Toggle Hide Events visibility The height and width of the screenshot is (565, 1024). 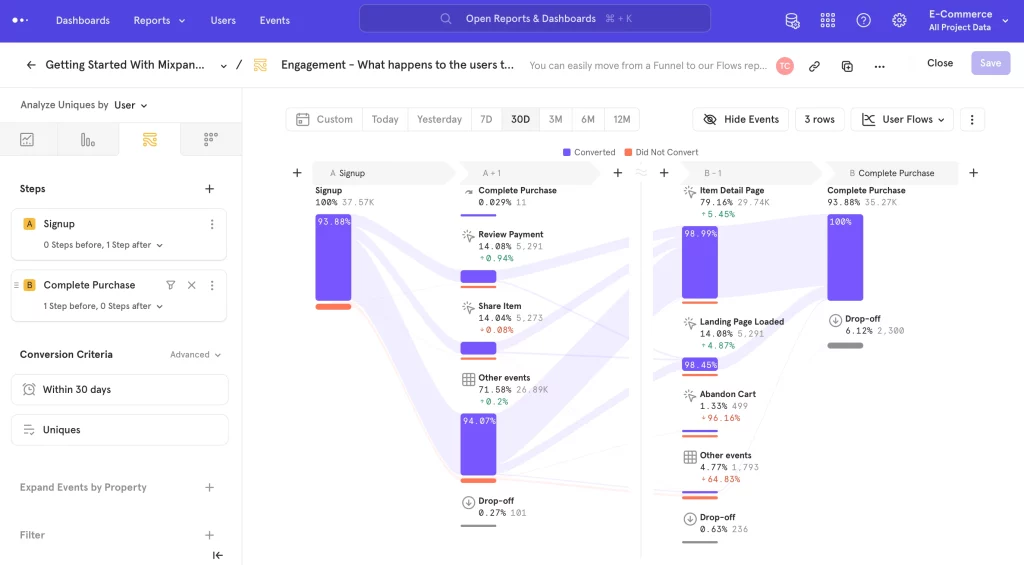tap(741, 120)
